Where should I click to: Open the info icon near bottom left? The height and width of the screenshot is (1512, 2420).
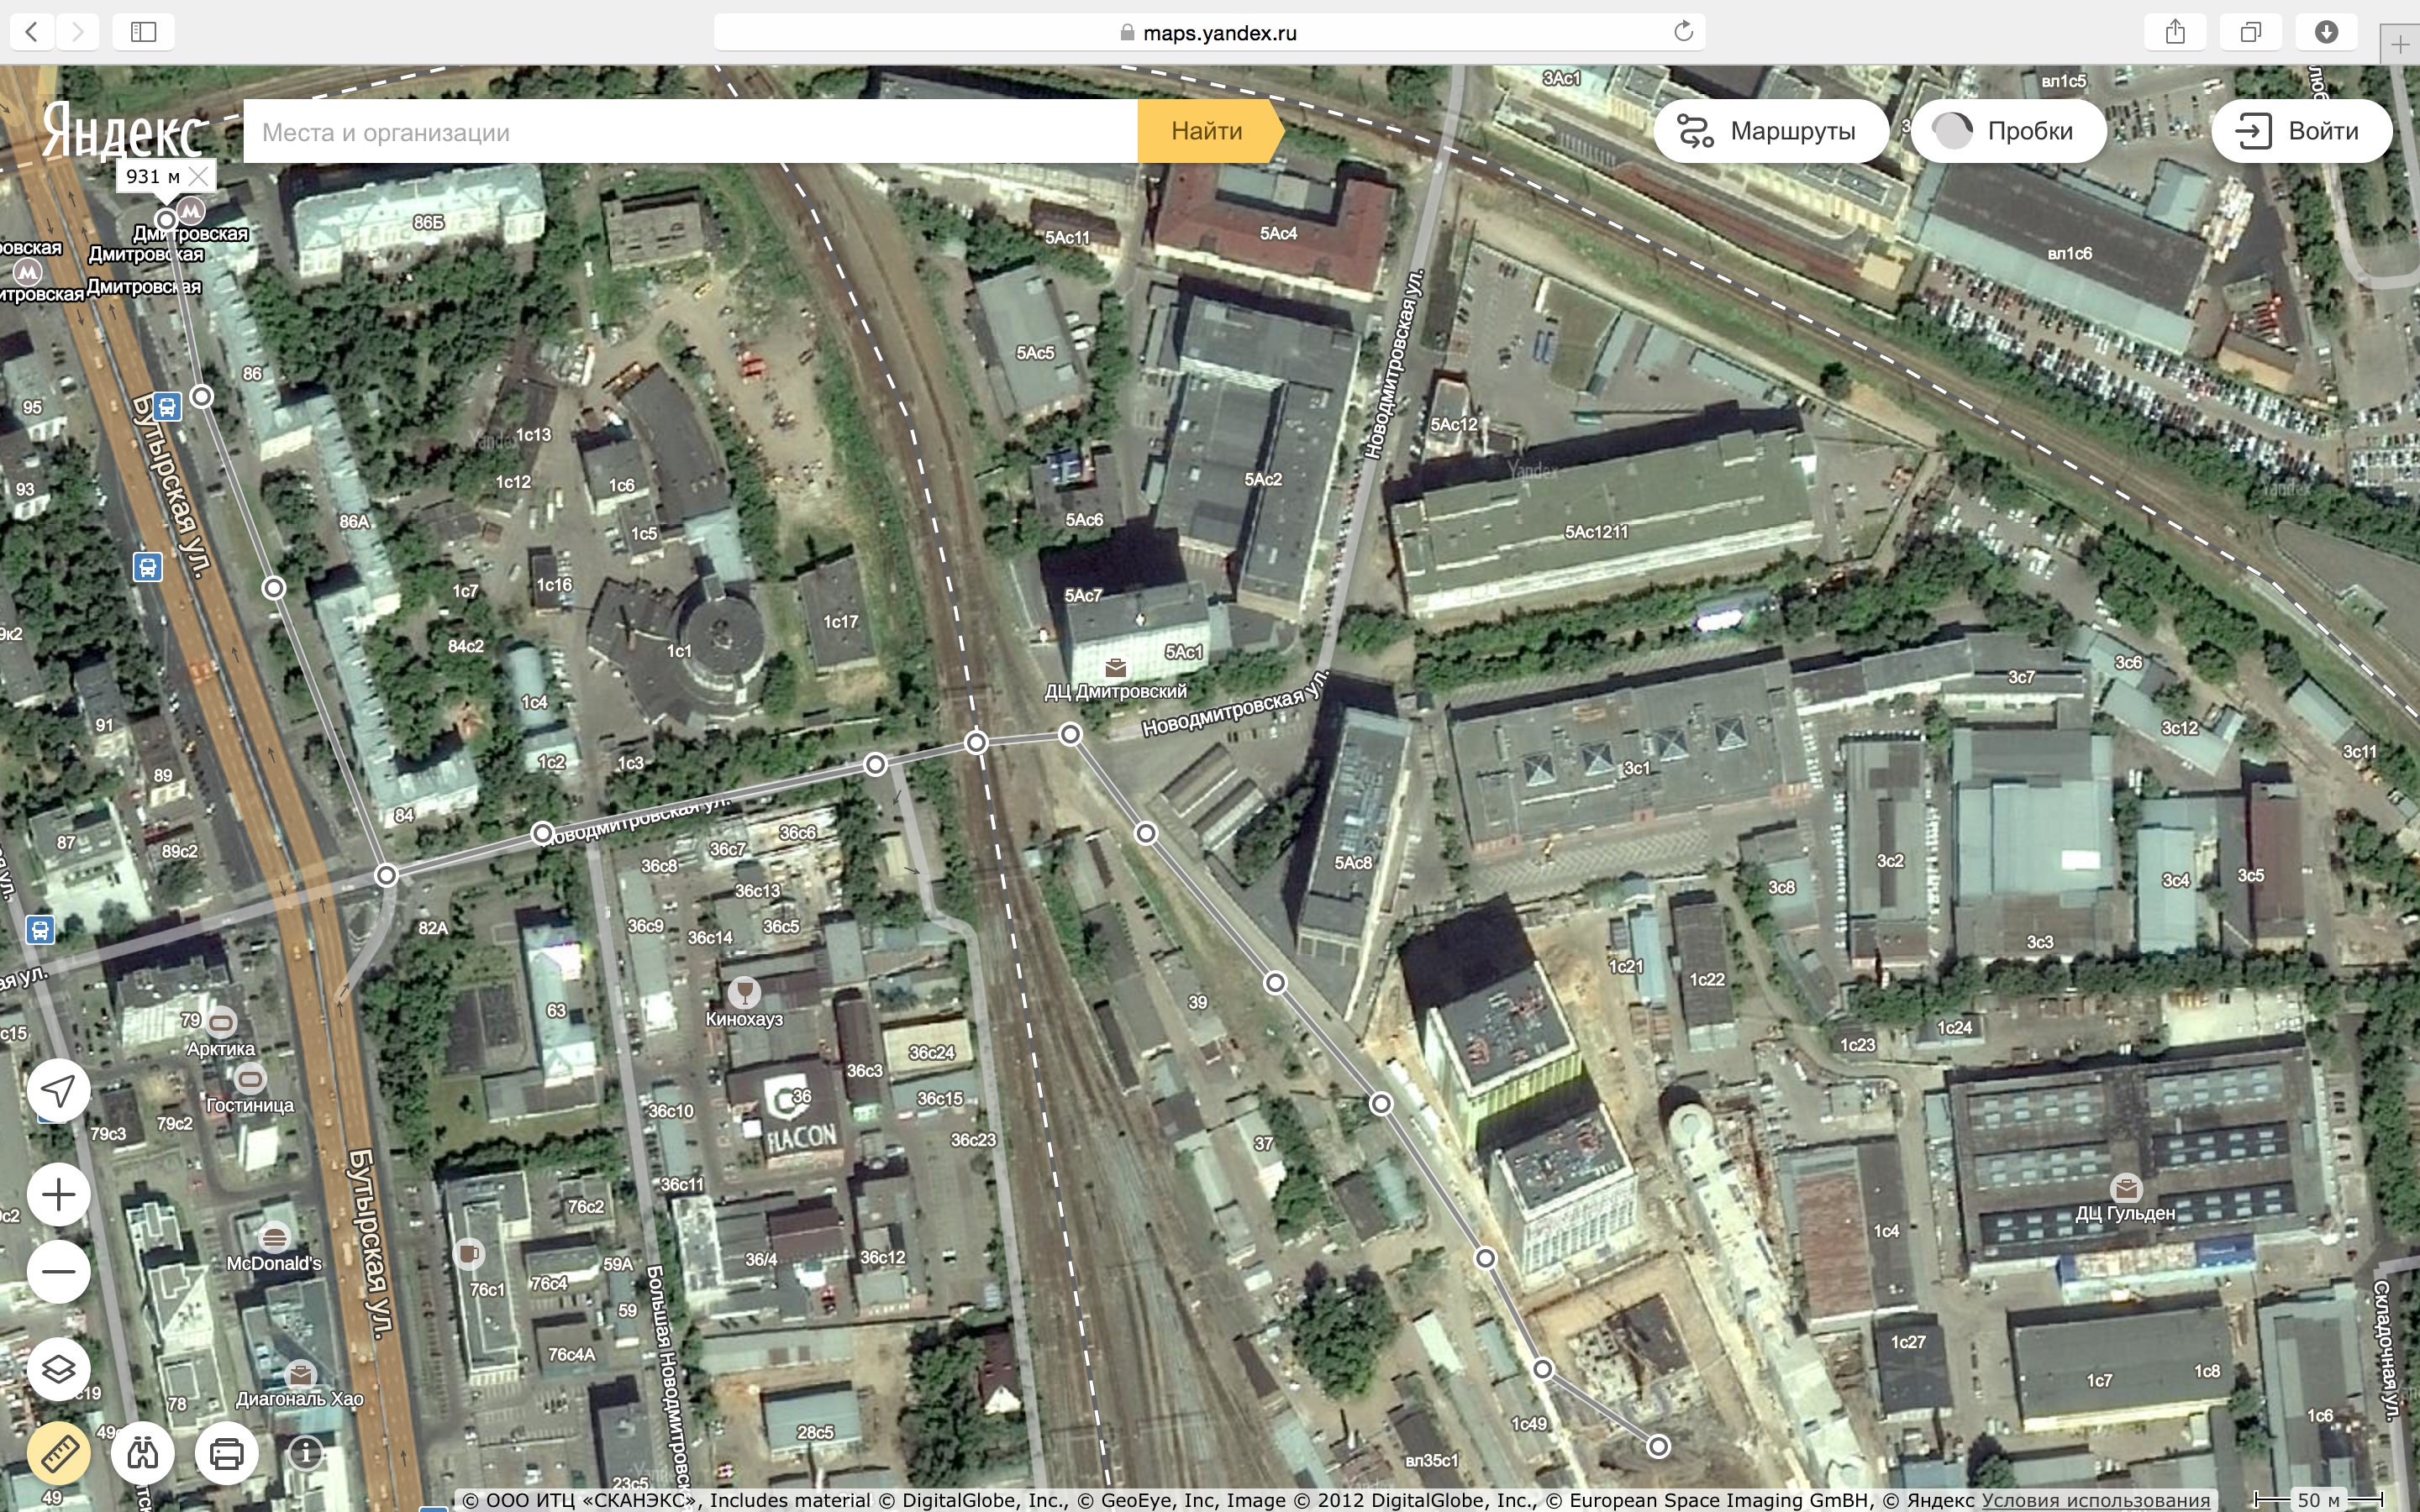click(x=305, y=1453)
